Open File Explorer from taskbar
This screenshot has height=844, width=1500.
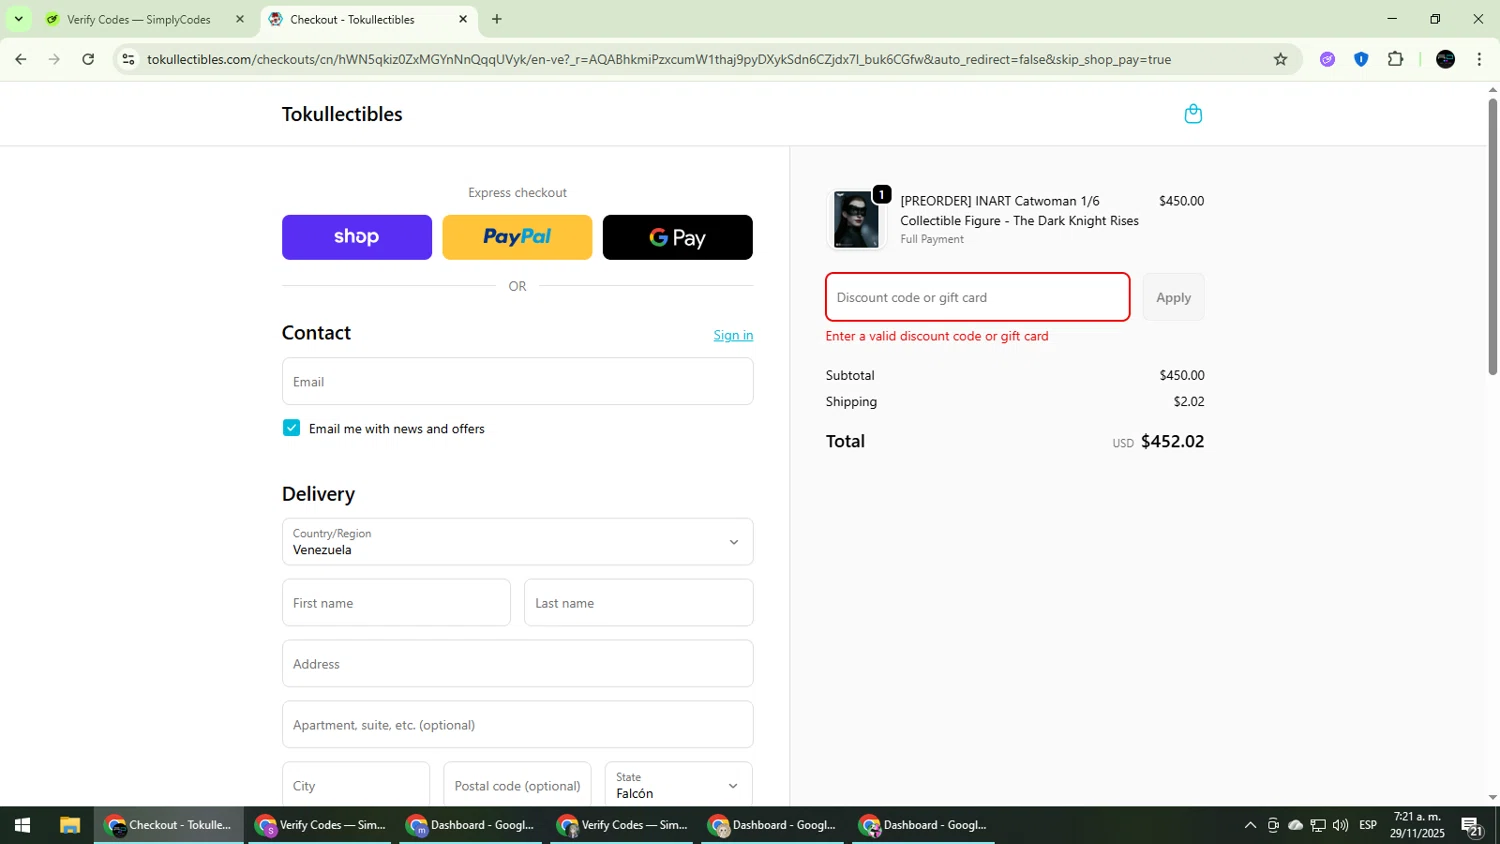[69, 825]
